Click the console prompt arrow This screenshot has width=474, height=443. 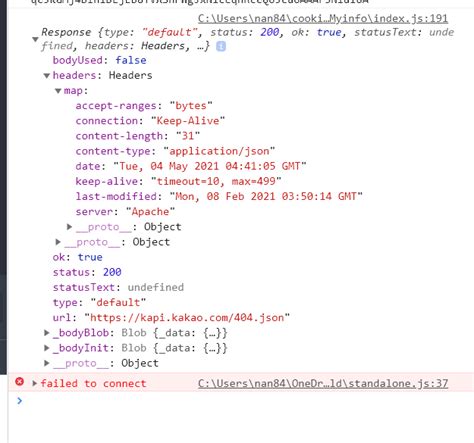(20, 400)
